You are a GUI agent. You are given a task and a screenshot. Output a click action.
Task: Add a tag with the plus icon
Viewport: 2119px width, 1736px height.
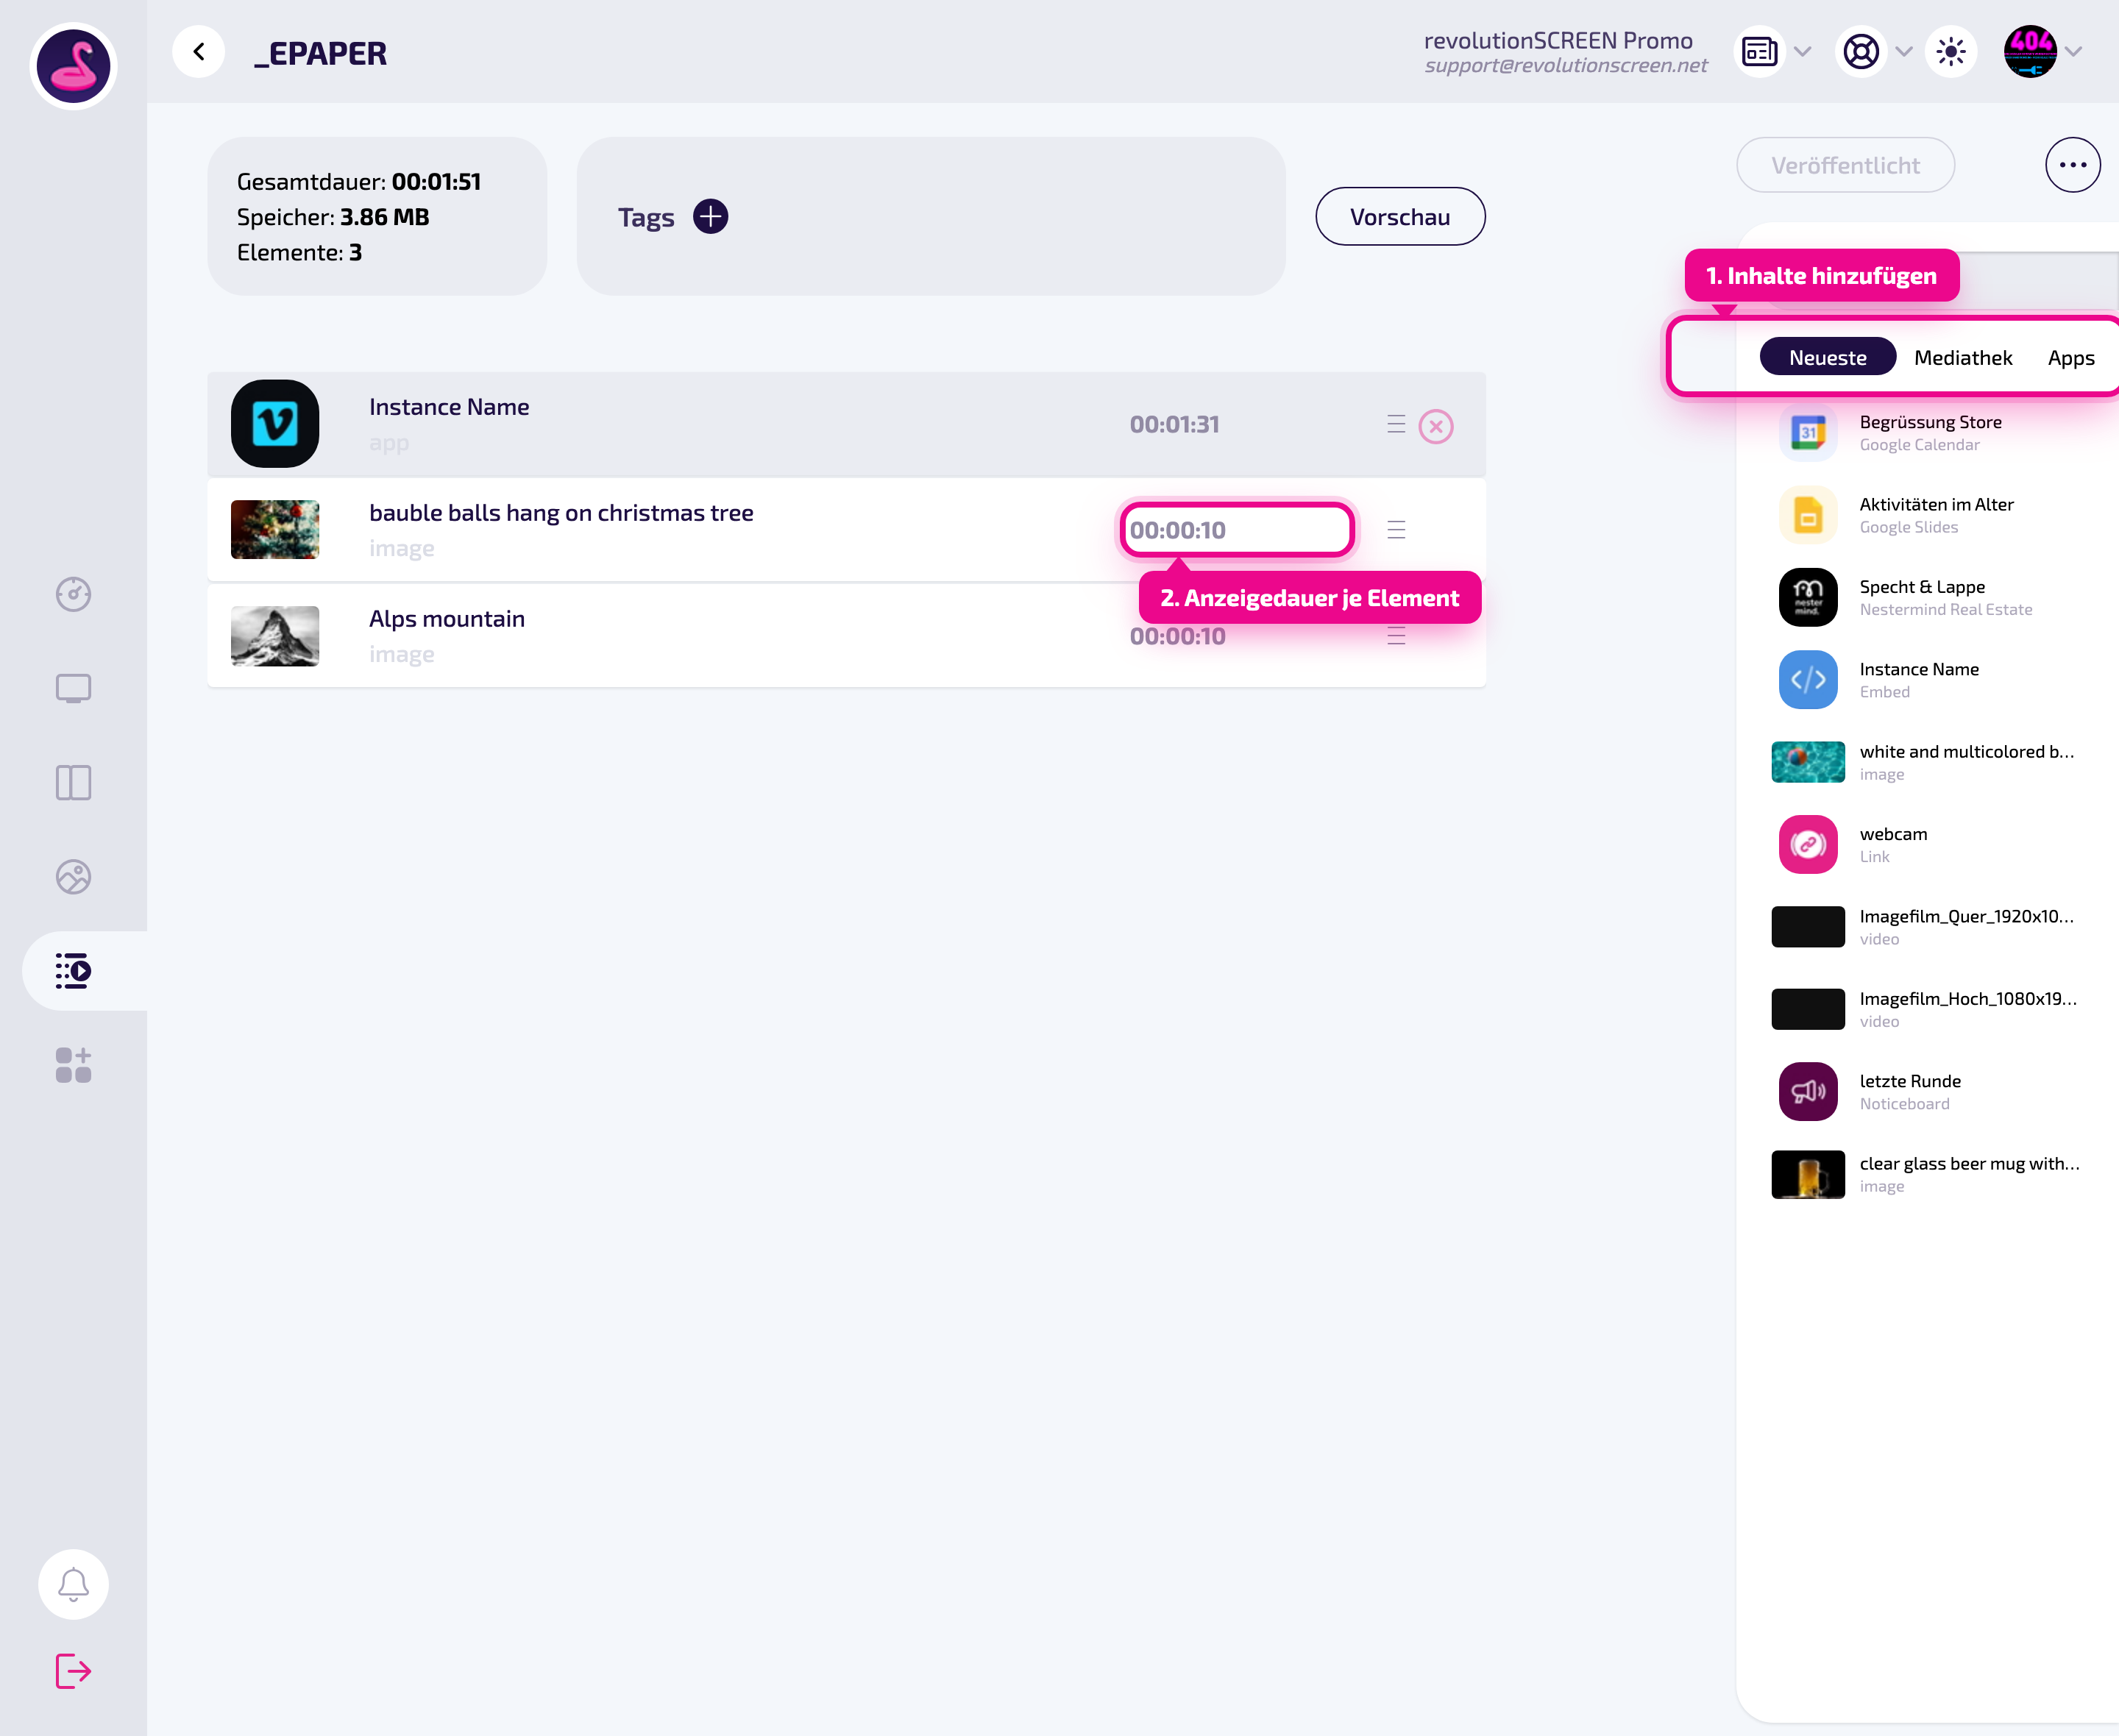[710, 216]
